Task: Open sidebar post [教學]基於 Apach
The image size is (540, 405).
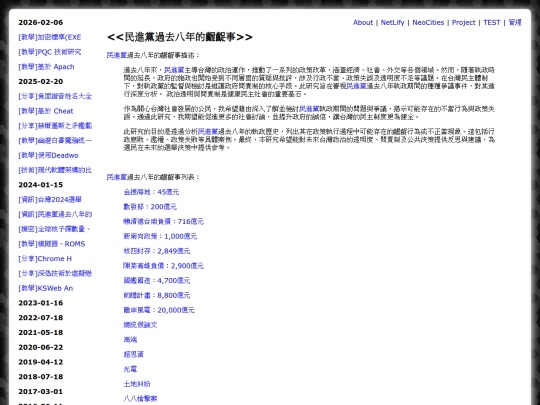Action: click(46, 67)
